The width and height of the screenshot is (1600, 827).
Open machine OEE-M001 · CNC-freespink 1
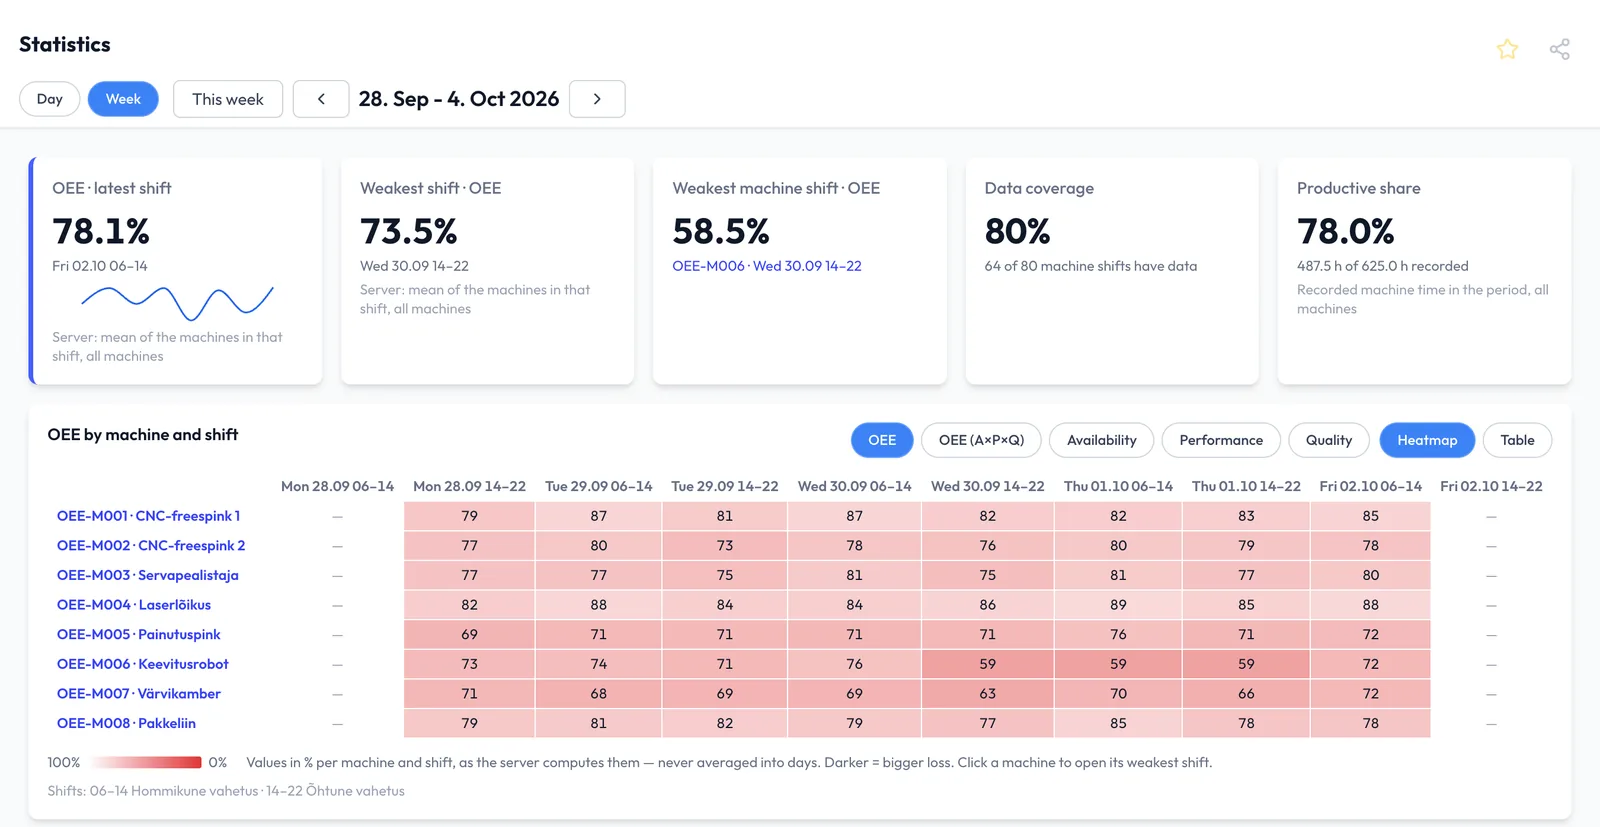click(148, 516)
